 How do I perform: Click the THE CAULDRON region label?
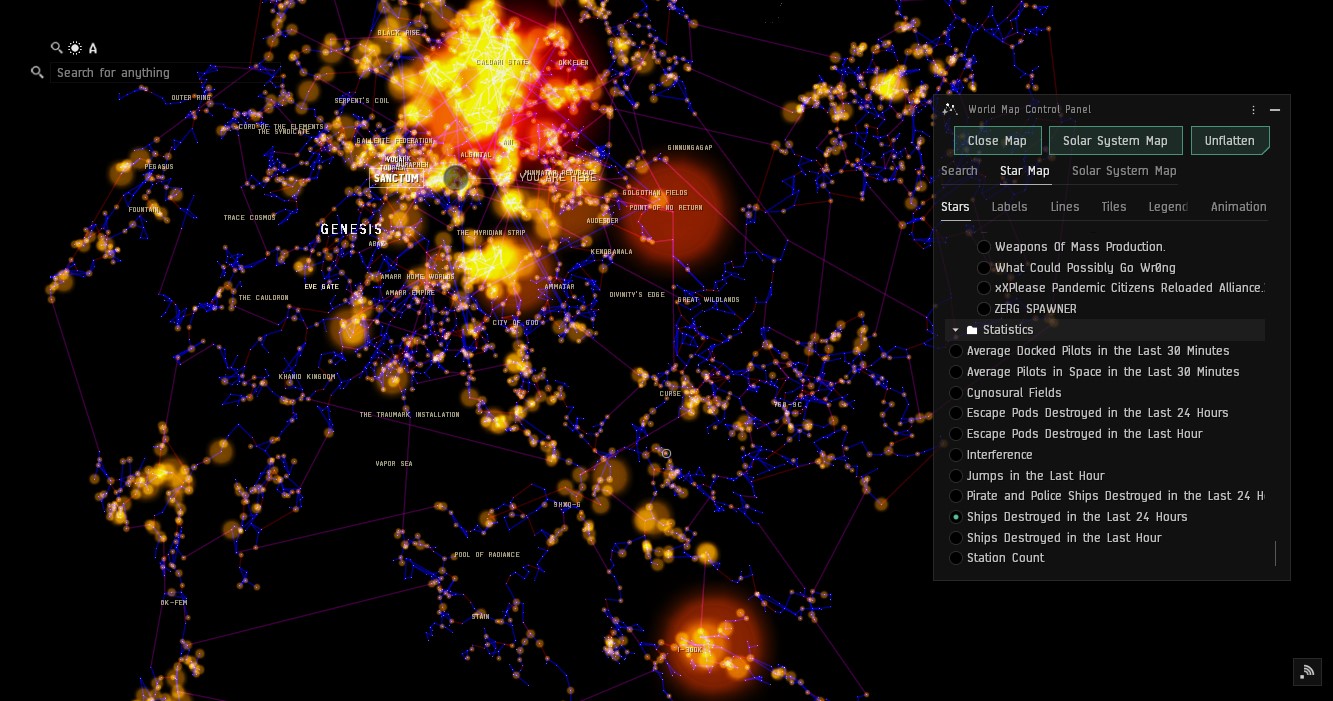coord(263,298)
